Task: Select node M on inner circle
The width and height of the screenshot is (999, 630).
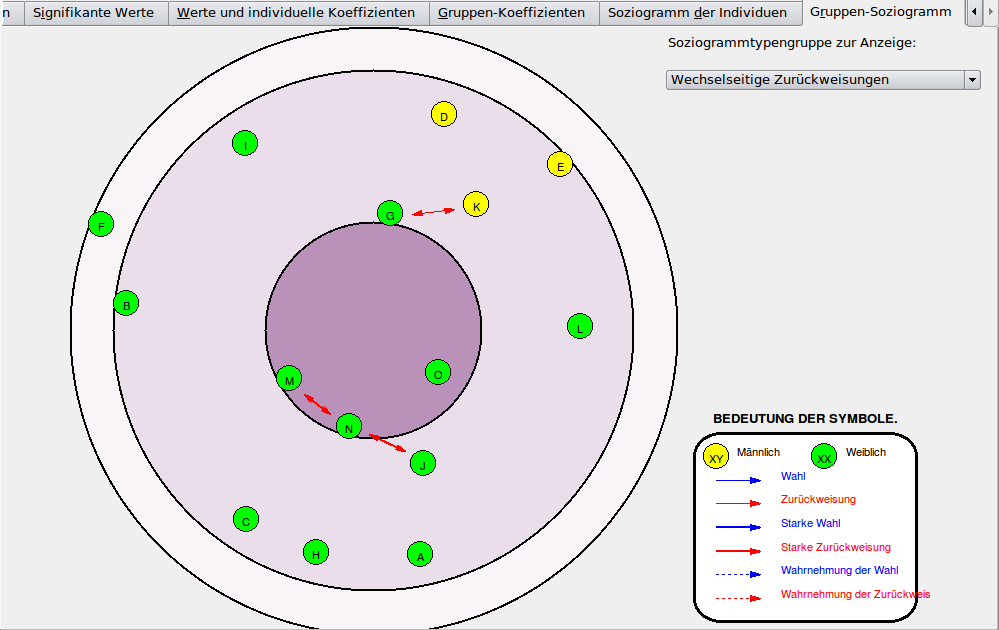Action: 289,378
